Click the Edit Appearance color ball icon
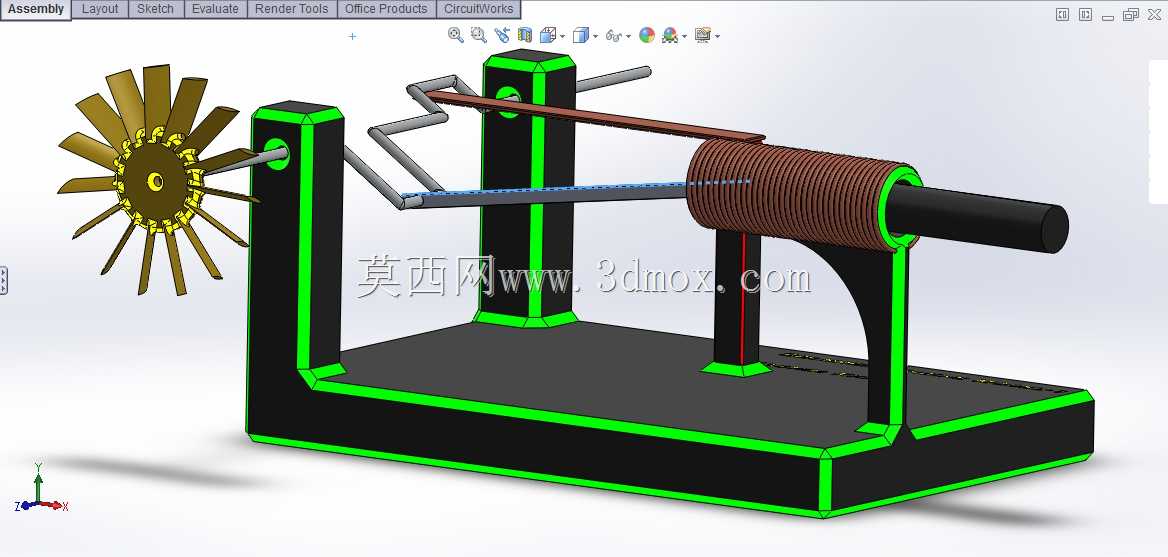 [x=647, y=34]
